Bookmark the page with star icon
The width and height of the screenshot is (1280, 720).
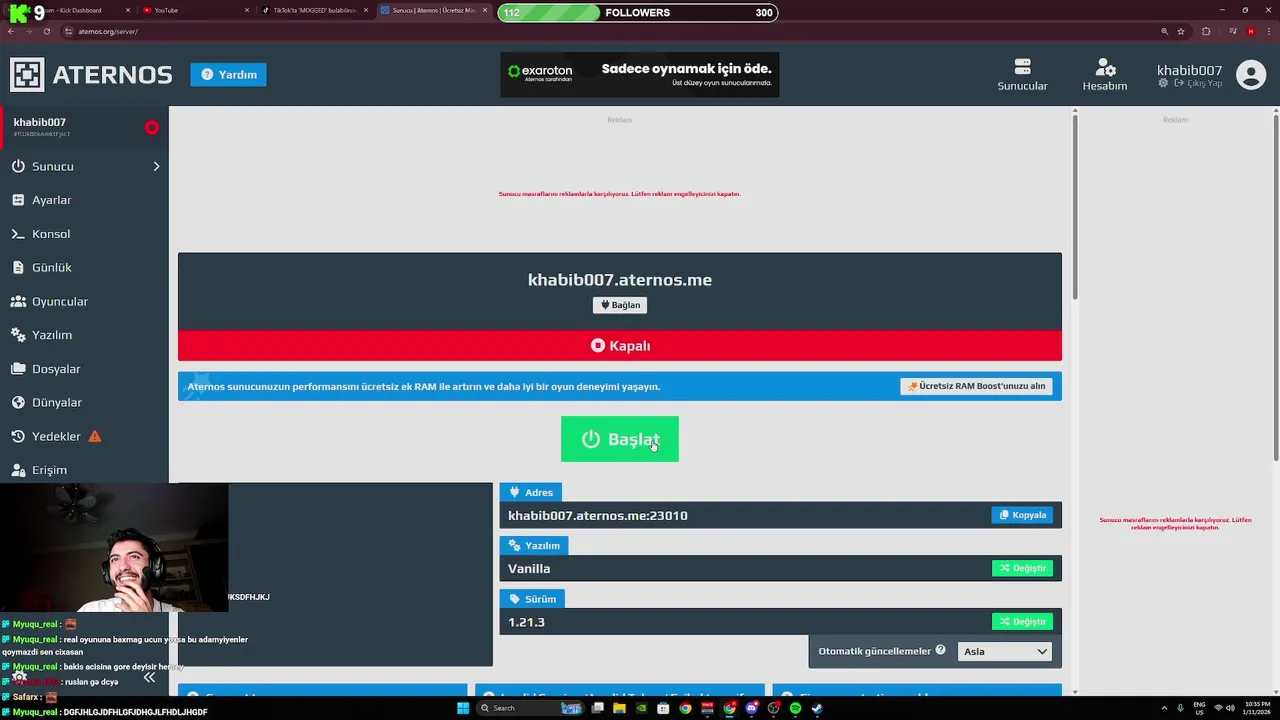click(1181, 31)
